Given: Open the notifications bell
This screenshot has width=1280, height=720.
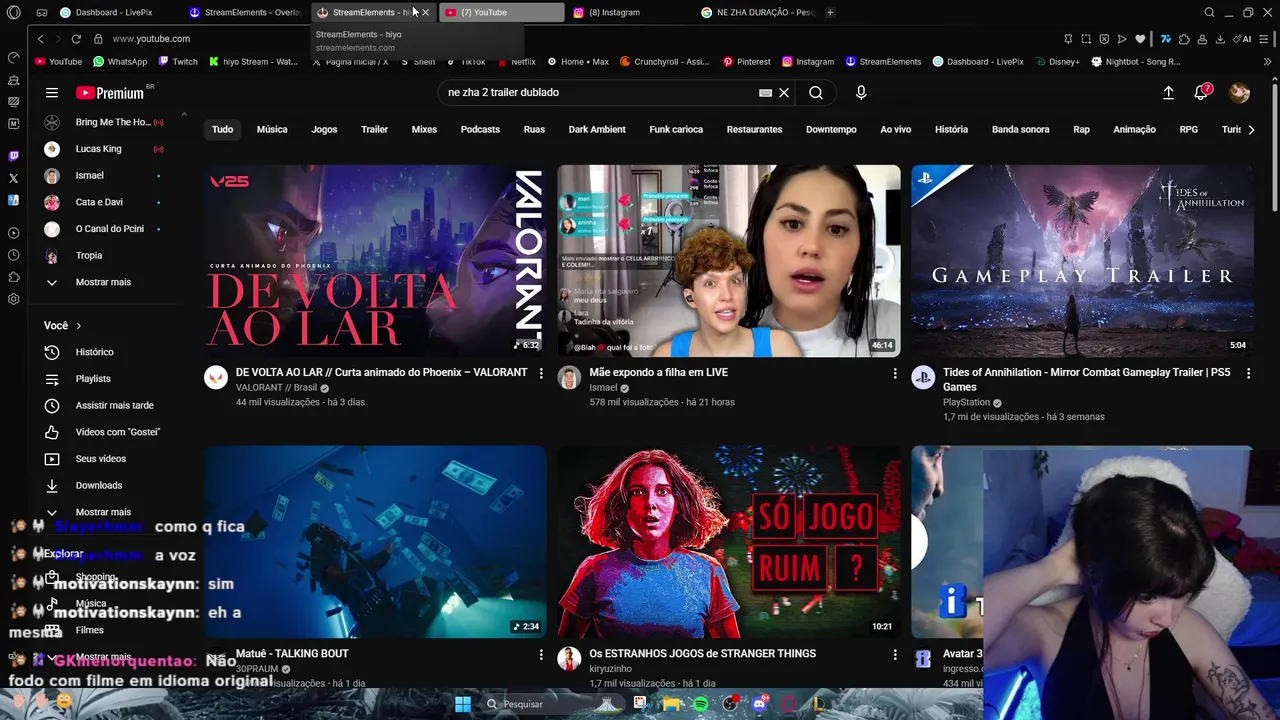Looking at the screenshot, I should point(1201,93).
